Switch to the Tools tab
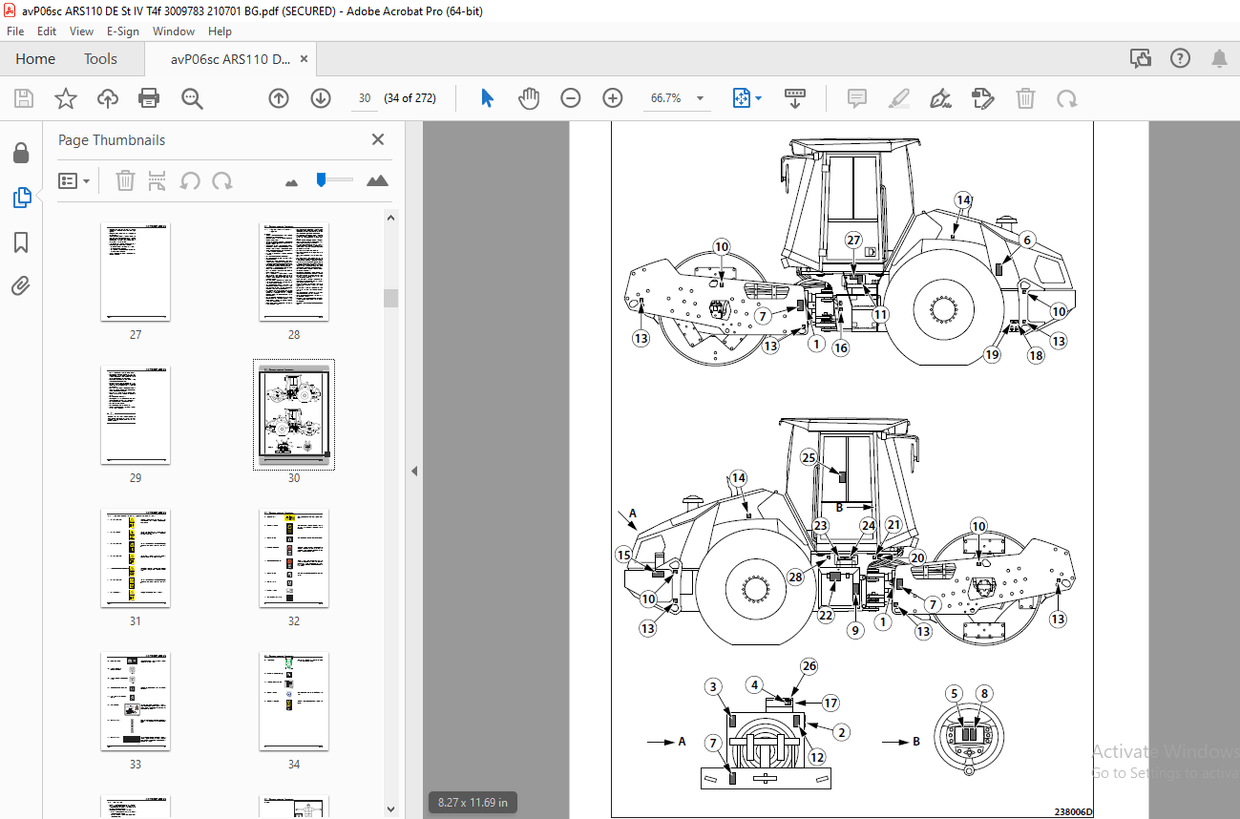The height and width of the screenshot is (819, 1240). 100,58
